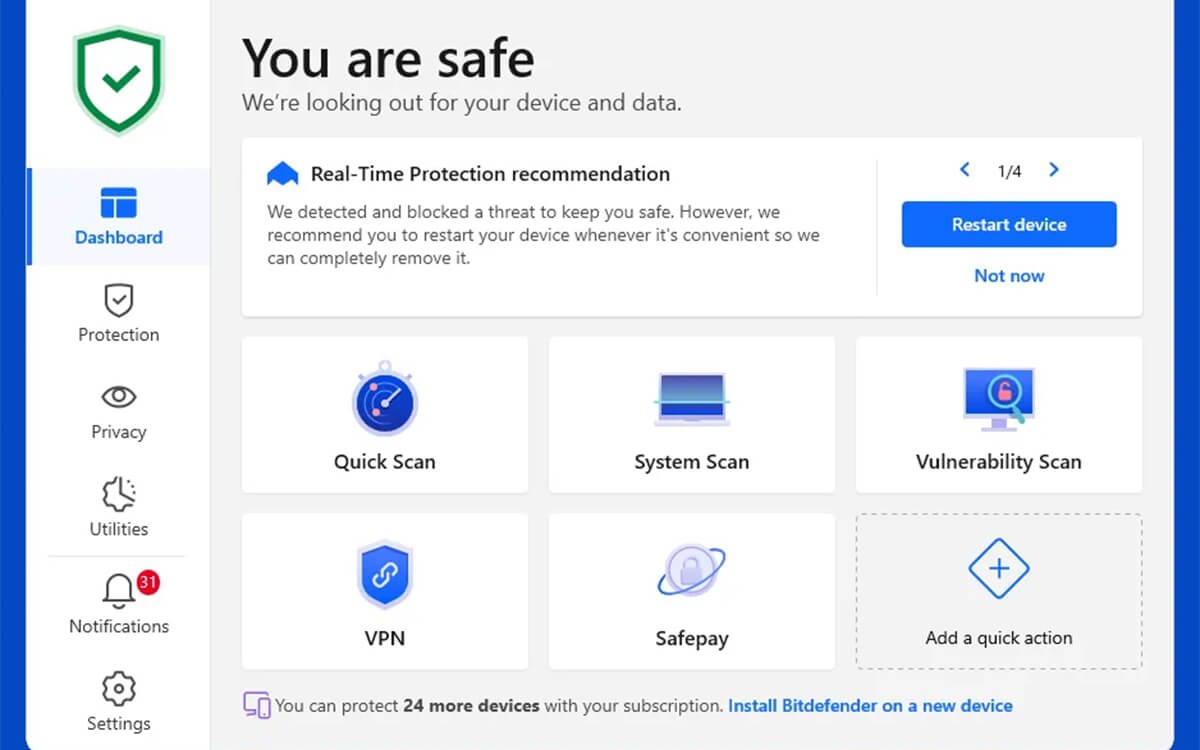The image size is (1200, 750).
Task: Advance to the next recommendation with right chevron
Action: tap(1053, 170)
